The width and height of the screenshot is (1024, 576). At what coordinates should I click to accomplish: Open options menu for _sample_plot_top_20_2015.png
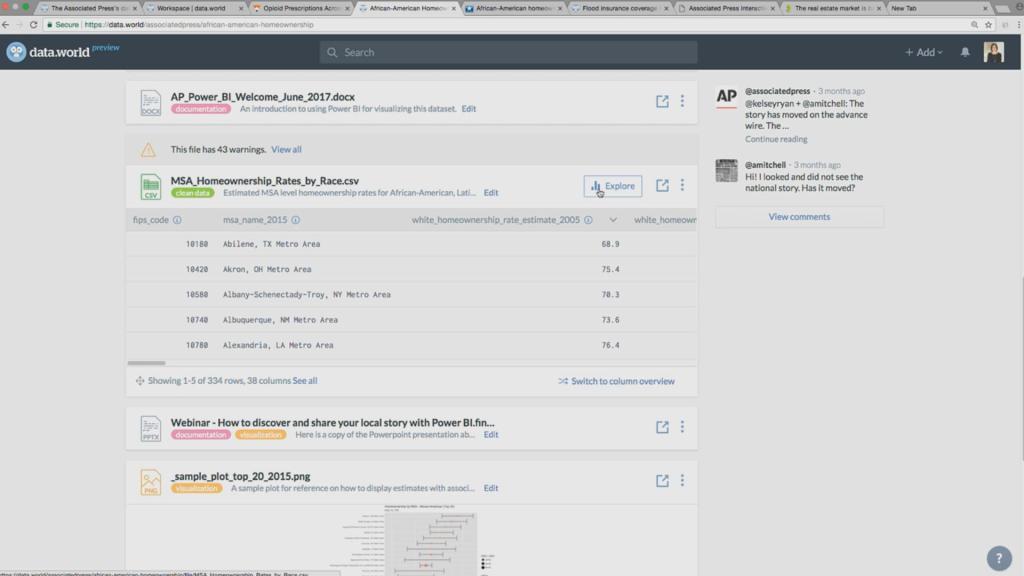(x=682, y=481)
